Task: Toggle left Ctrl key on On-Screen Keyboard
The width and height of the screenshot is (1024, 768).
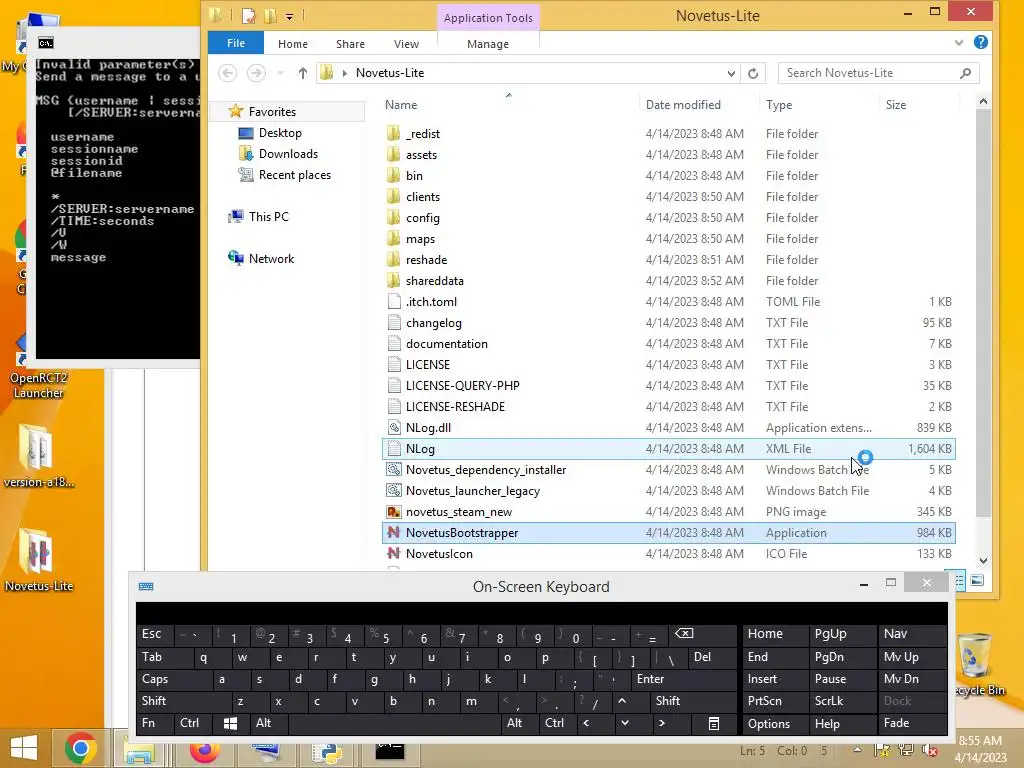Action: coord(193,723)
